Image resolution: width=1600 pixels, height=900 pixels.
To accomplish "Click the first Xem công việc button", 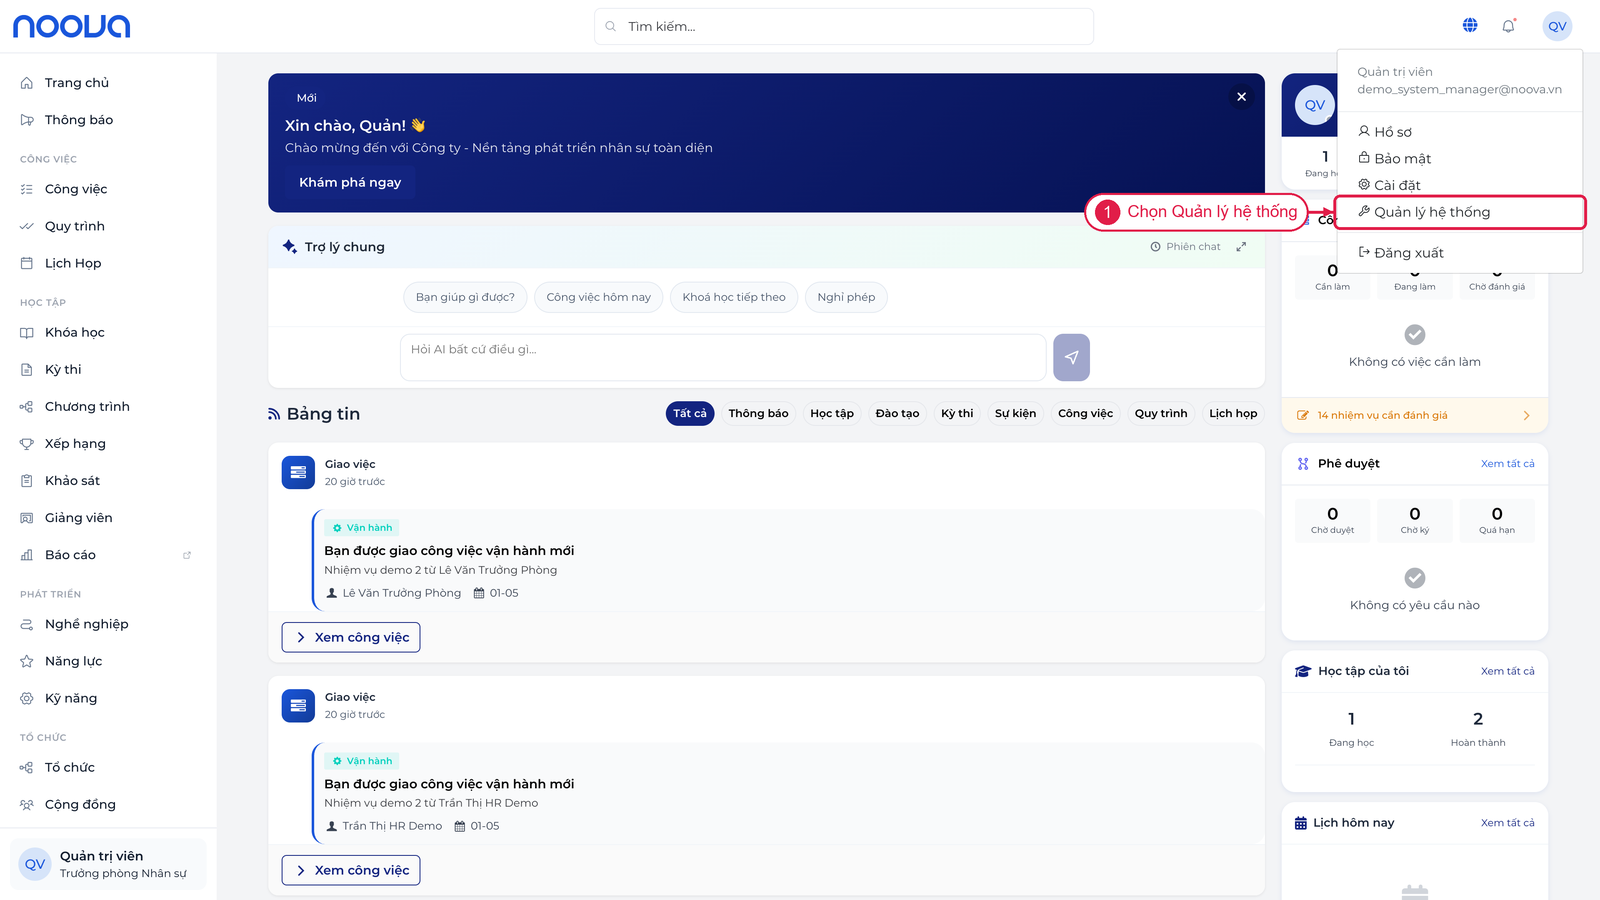I will (x=351, y=638).
